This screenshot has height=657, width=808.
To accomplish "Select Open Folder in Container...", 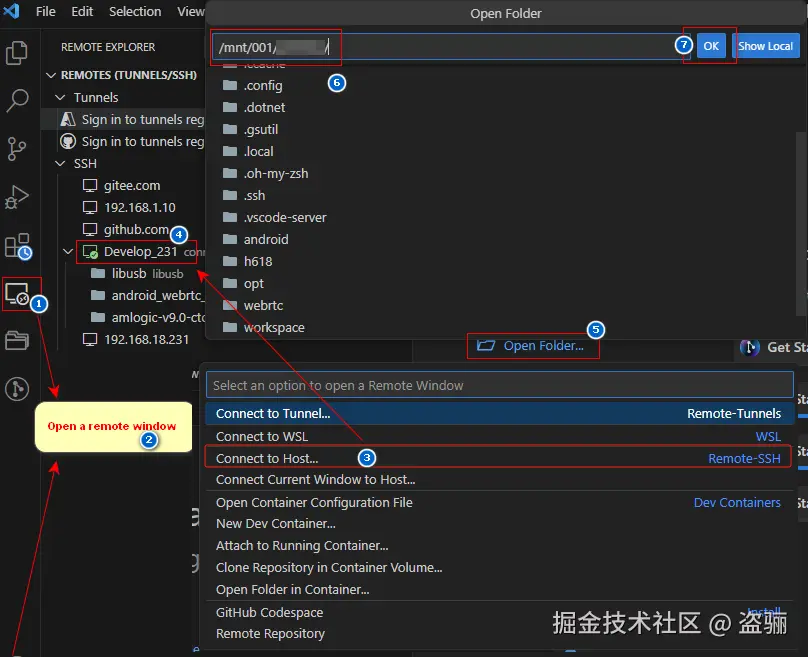I will pyautogui.click(x=499, y=589).
